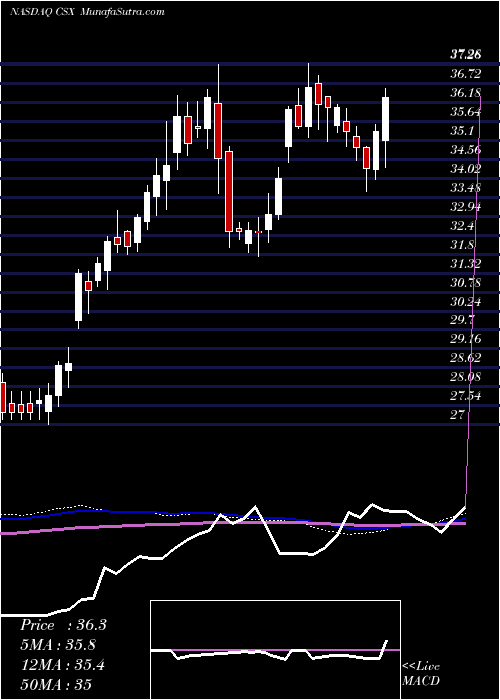Click the 28.62 price axis label
This screenshot has height=700, width=500.
coord(465,358)
